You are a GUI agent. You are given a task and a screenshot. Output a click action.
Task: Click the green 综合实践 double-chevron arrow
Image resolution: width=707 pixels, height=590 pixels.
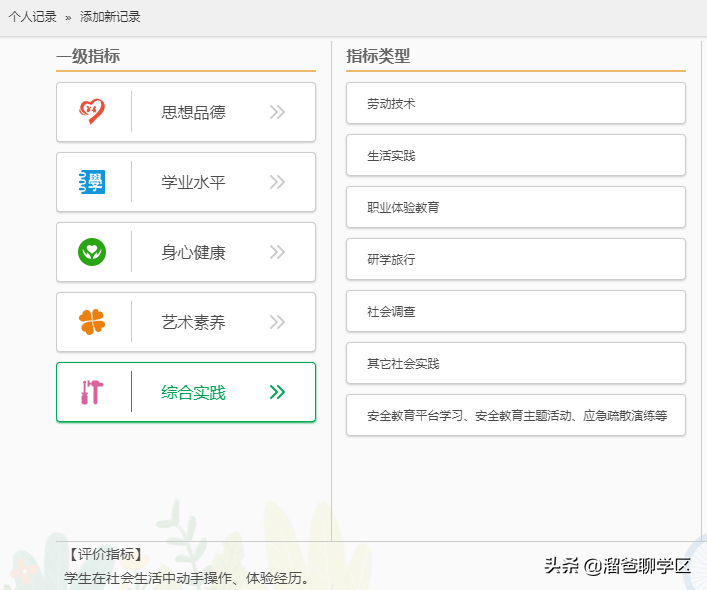(277, 392)
